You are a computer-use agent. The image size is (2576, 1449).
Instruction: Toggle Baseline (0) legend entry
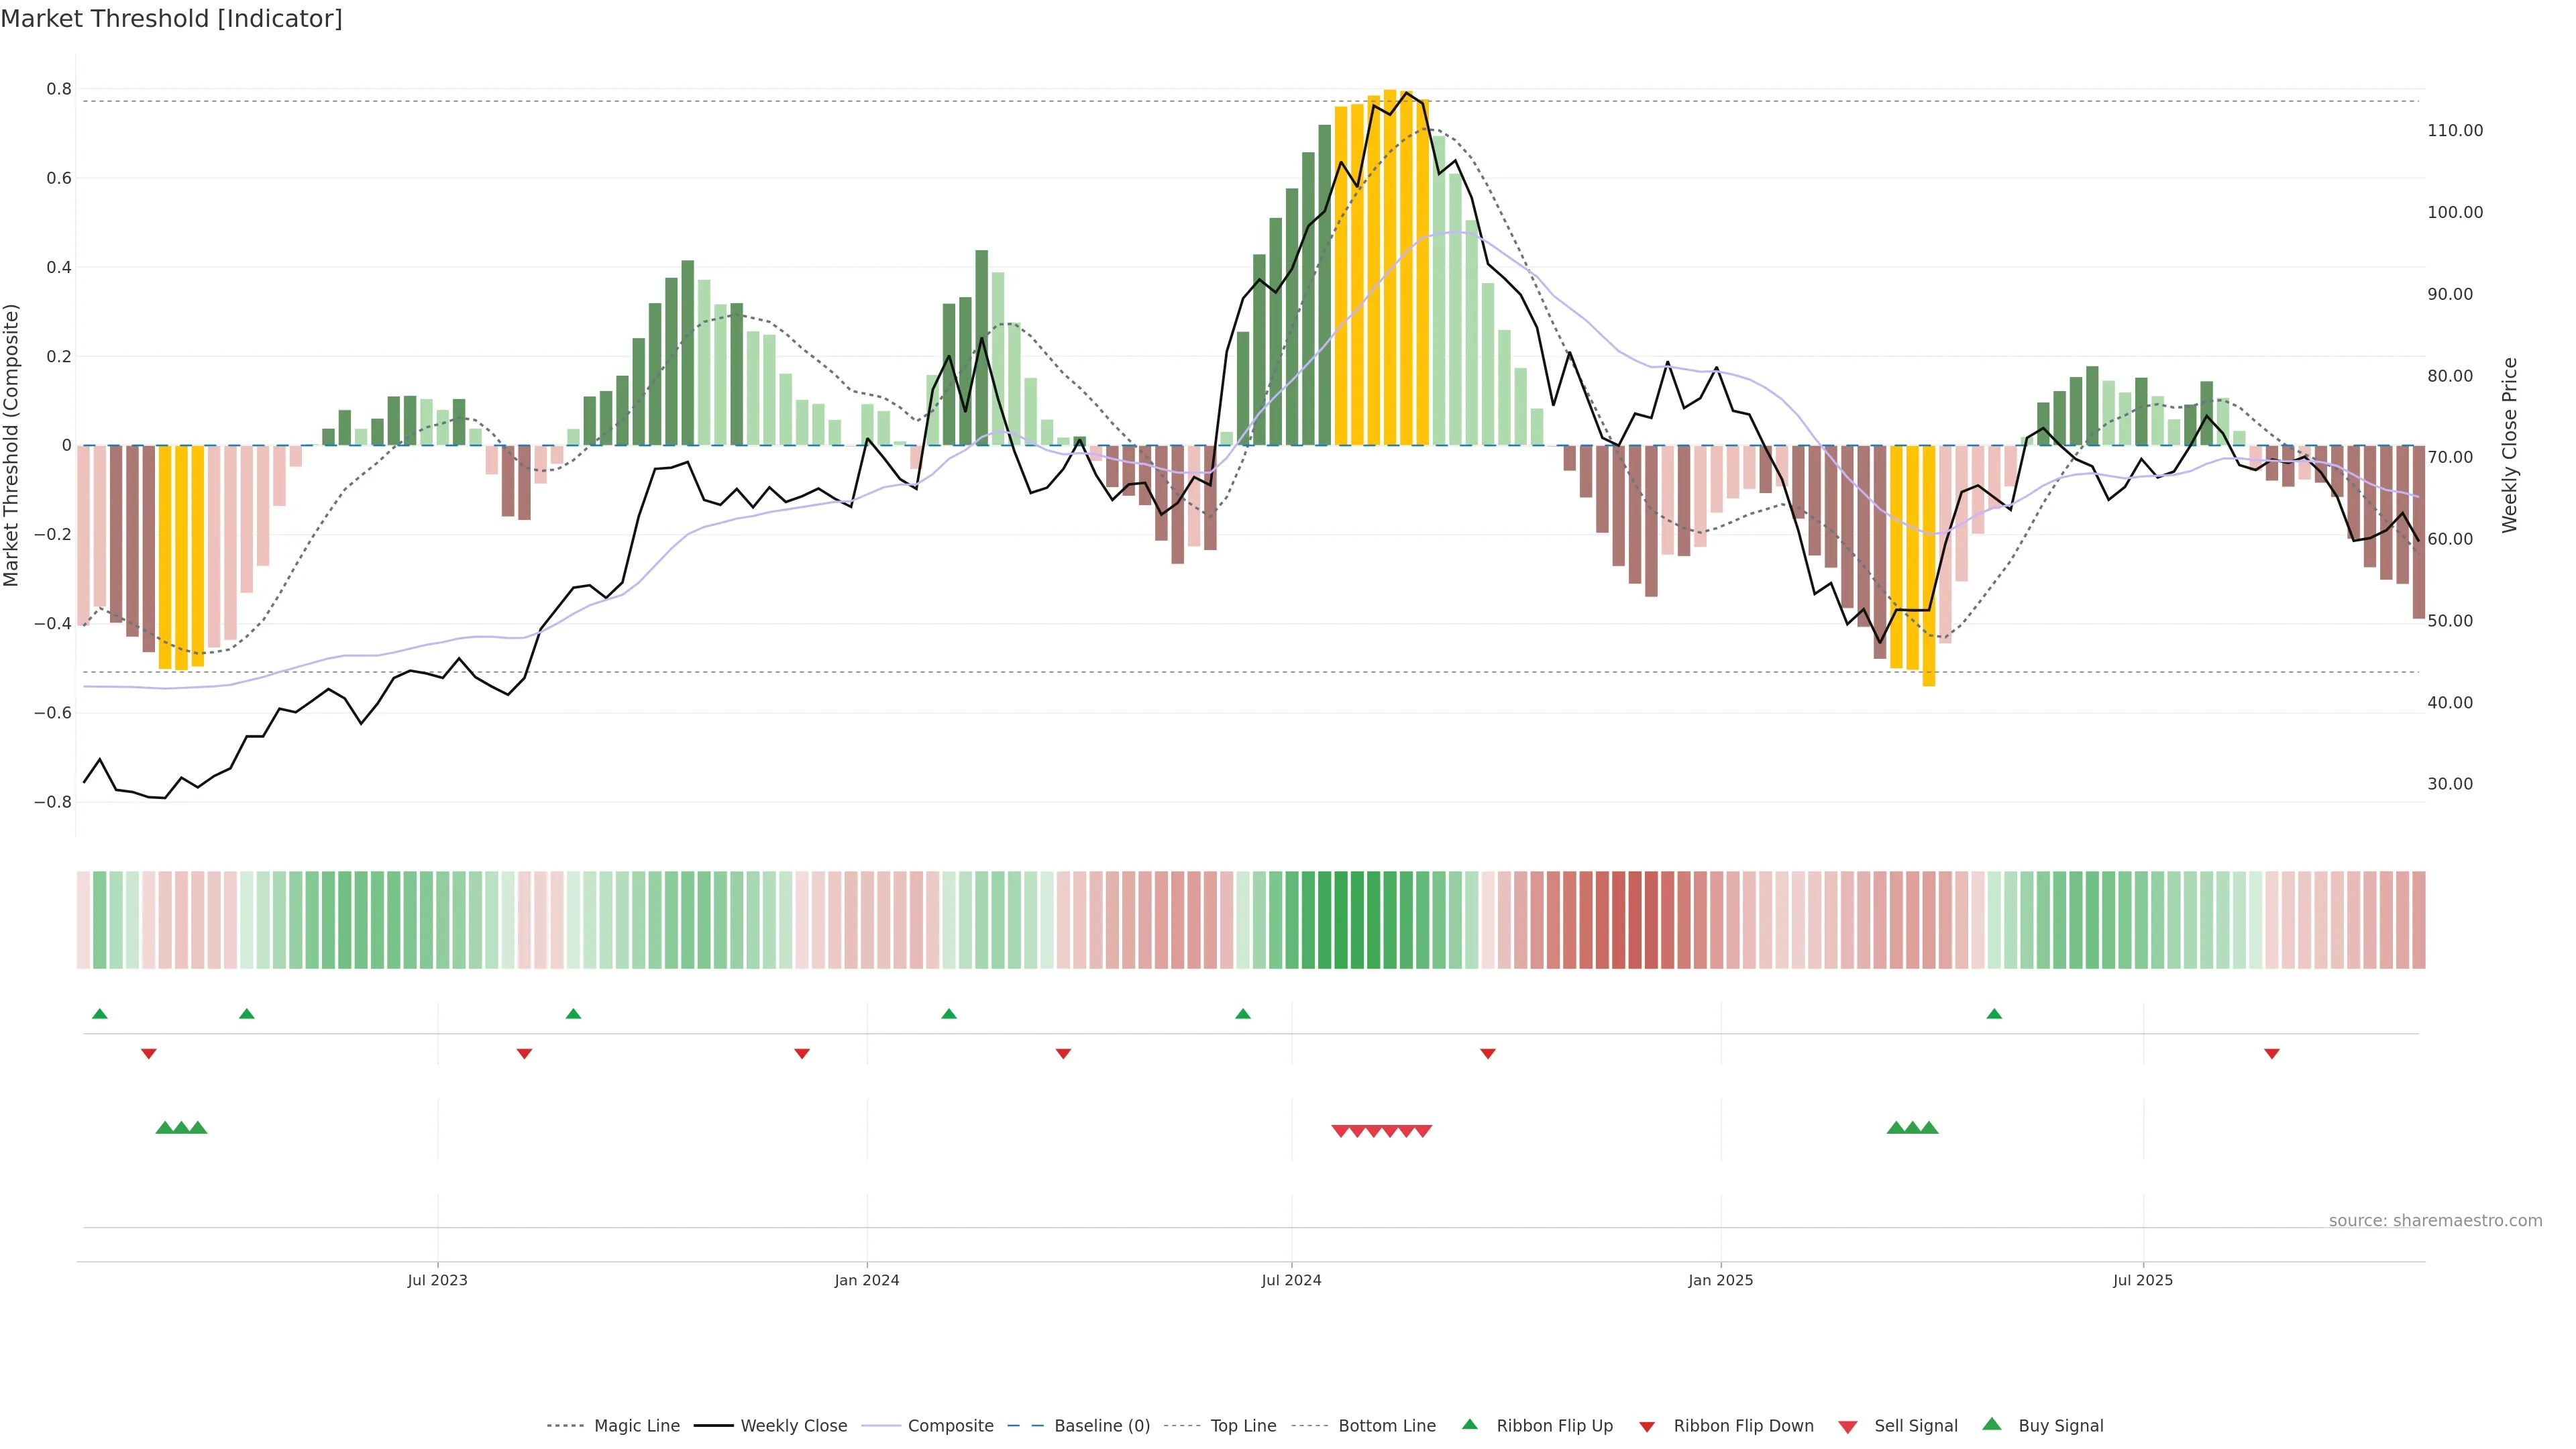[1101, 1426]
